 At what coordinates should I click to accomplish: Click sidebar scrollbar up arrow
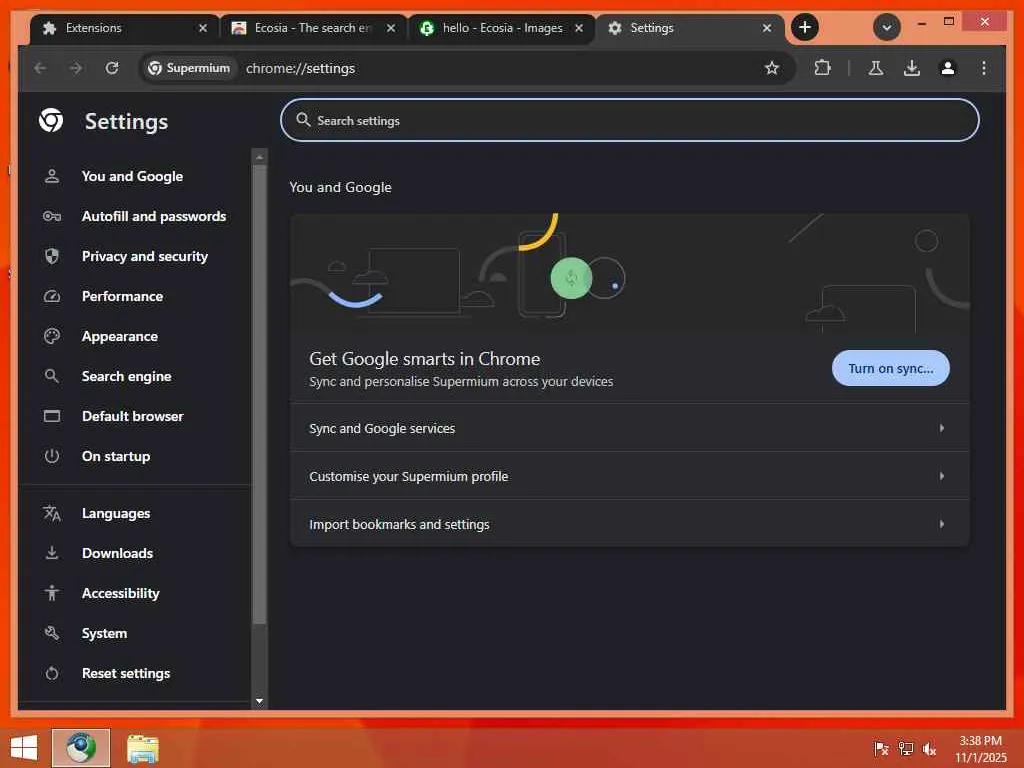pos(259,157)
